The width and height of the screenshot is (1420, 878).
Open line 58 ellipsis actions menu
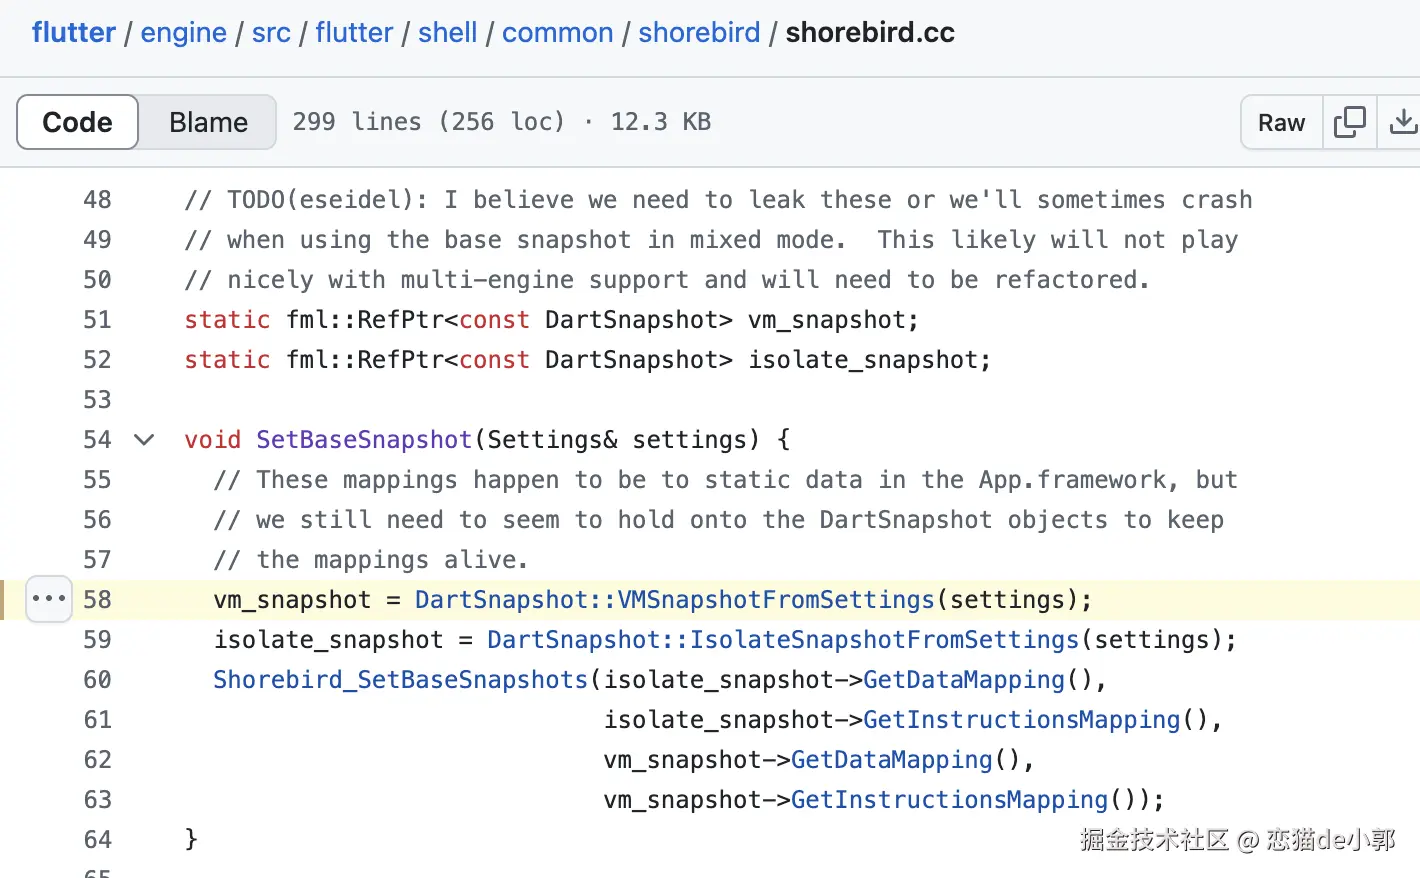click(x=49, y=599)
